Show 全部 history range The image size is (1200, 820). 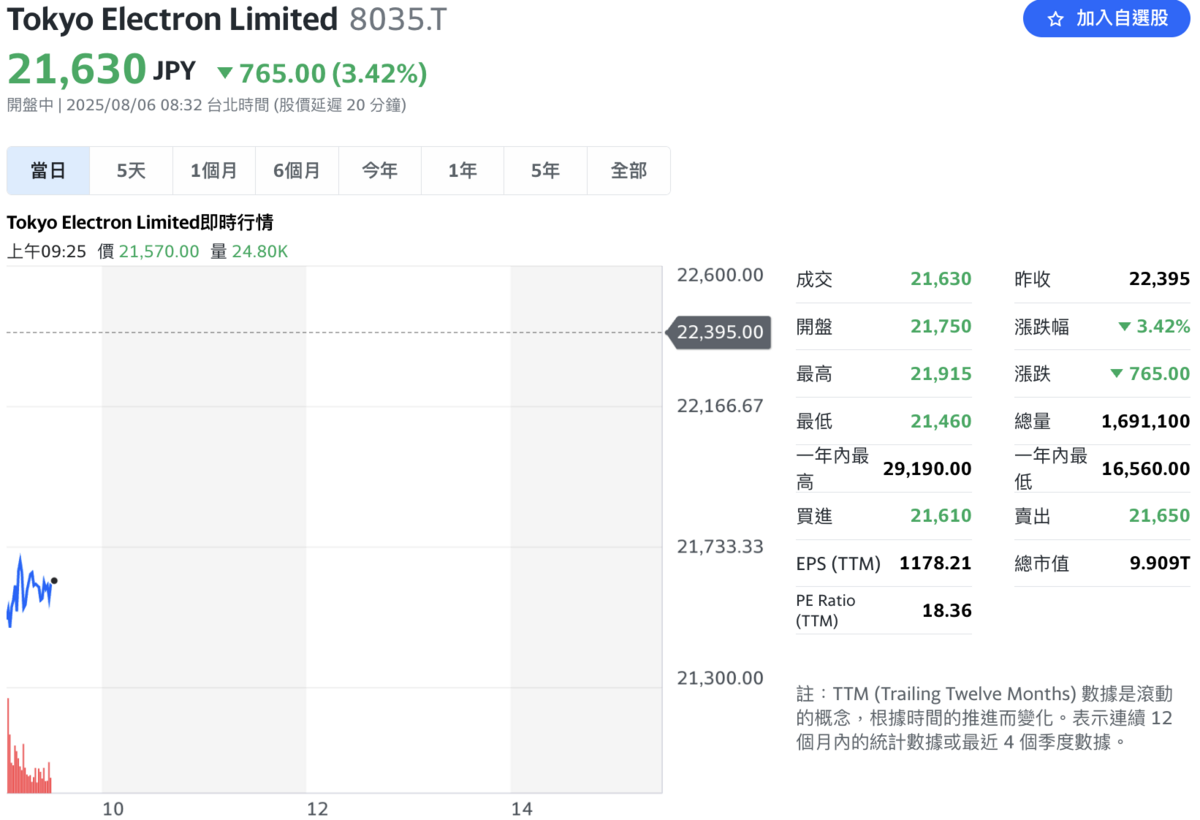(629, 171)
